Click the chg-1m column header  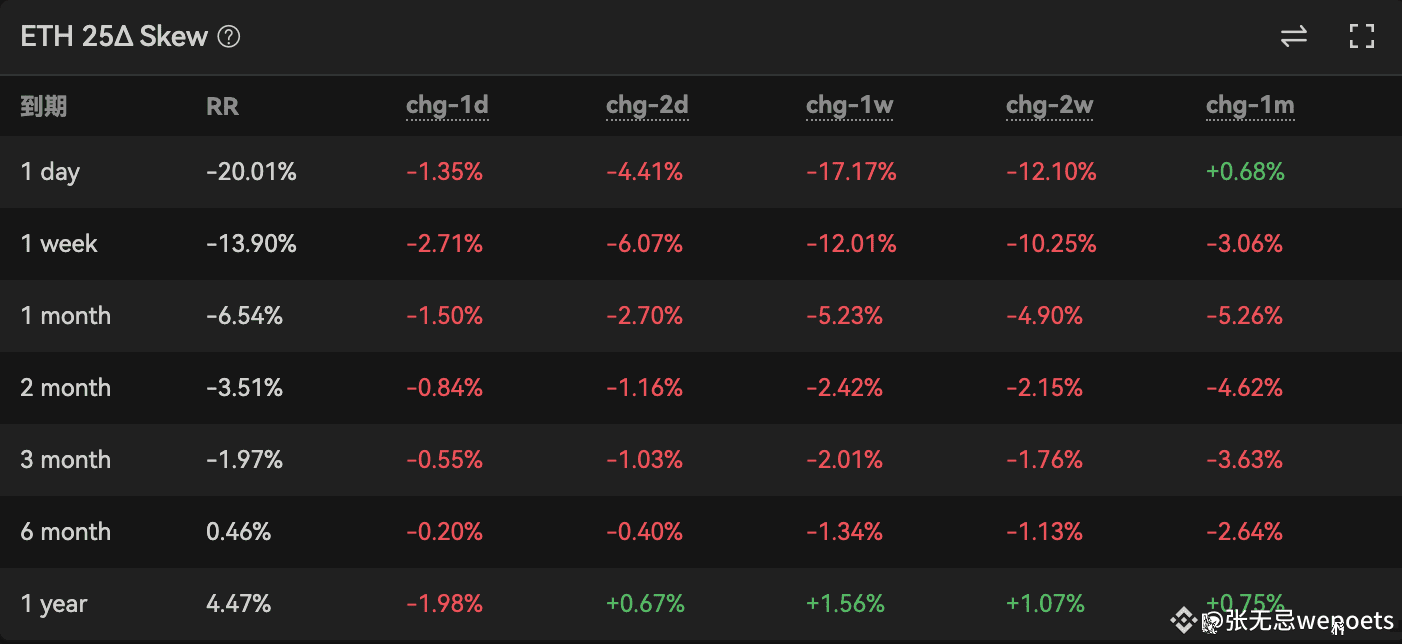tap(1250, 106)
